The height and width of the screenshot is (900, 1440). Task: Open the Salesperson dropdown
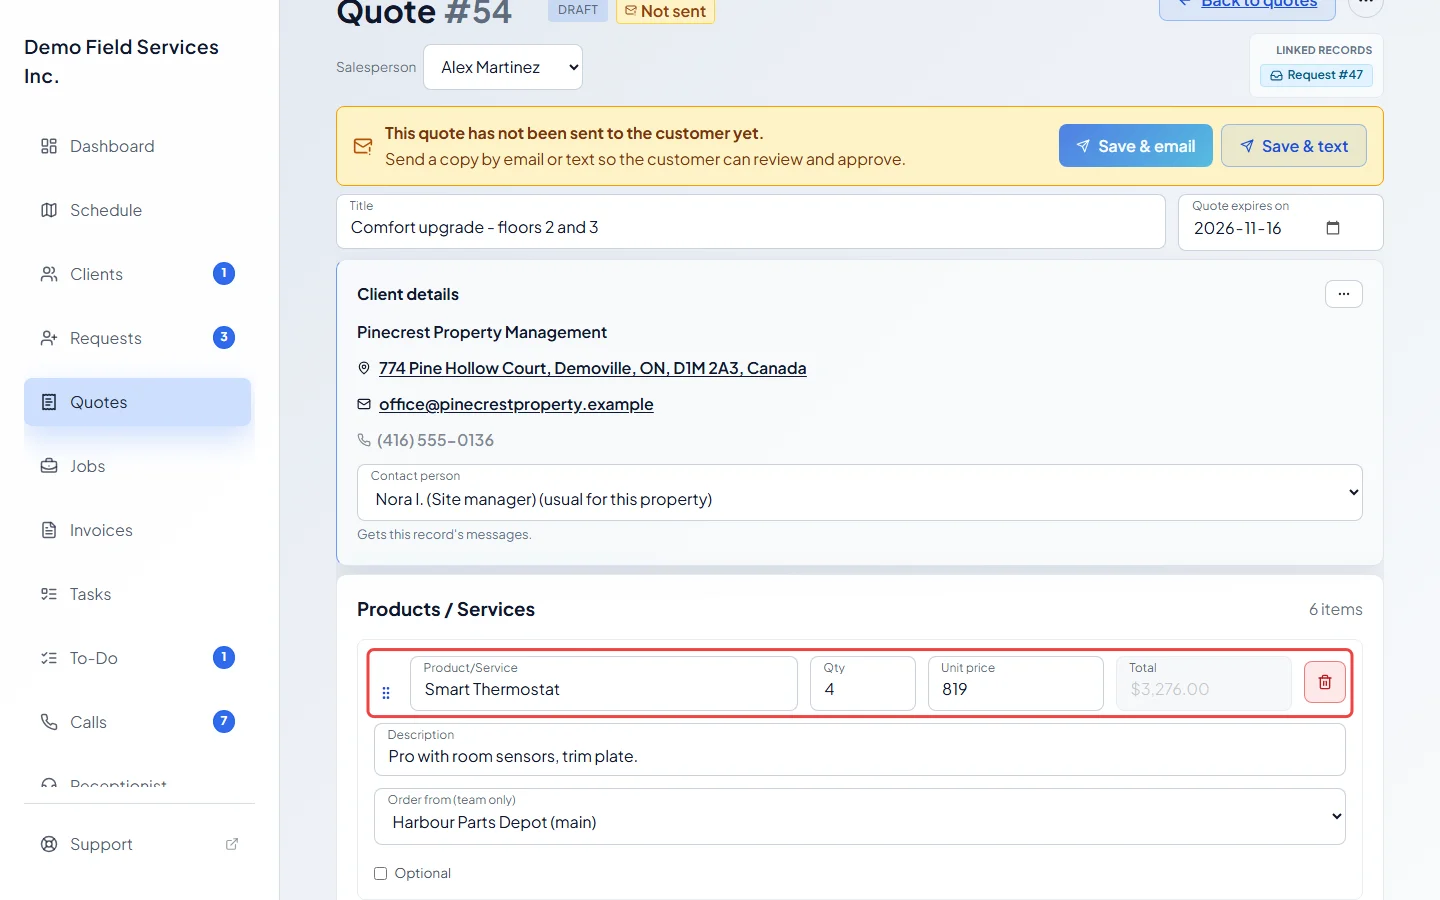[503, 67]
